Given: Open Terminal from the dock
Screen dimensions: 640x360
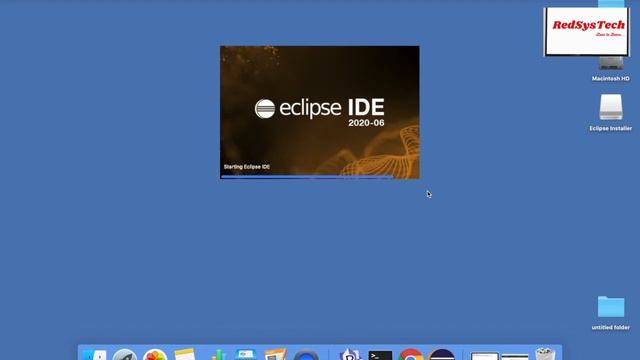Looking at the screenshot, I should pos(380,355).
